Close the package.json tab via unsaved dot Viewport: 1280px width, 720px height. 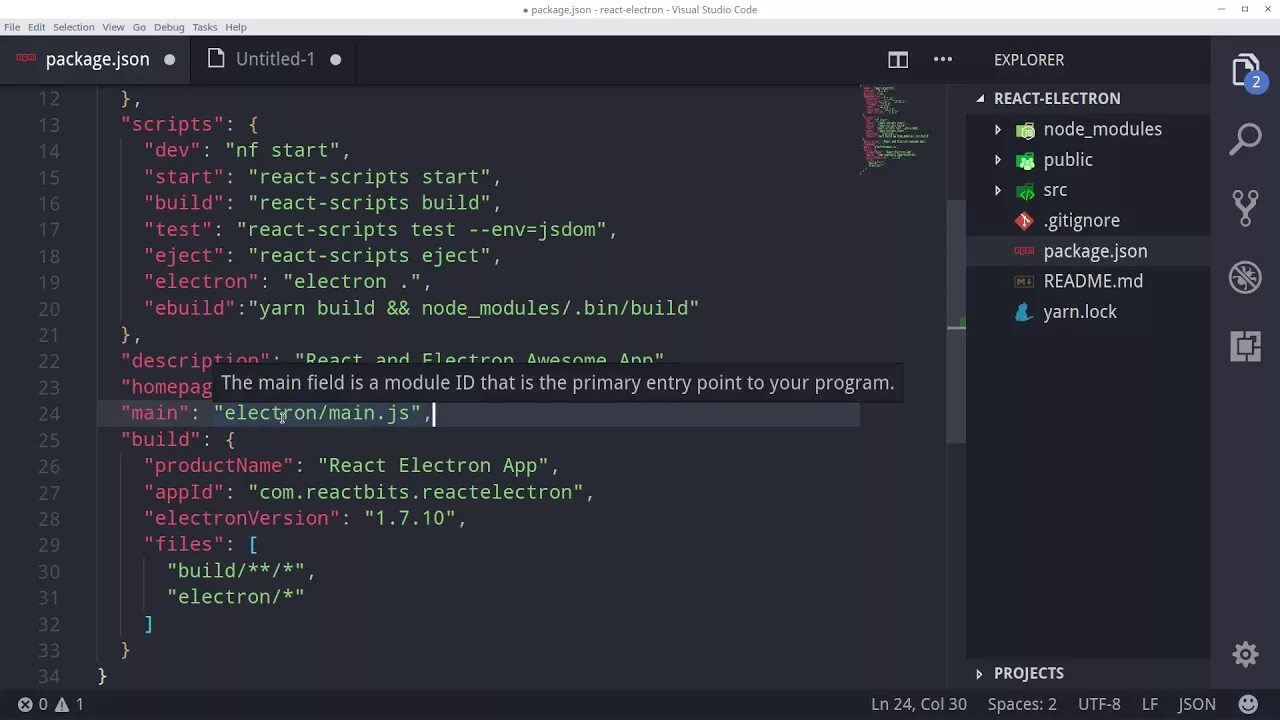pos(169,60)
